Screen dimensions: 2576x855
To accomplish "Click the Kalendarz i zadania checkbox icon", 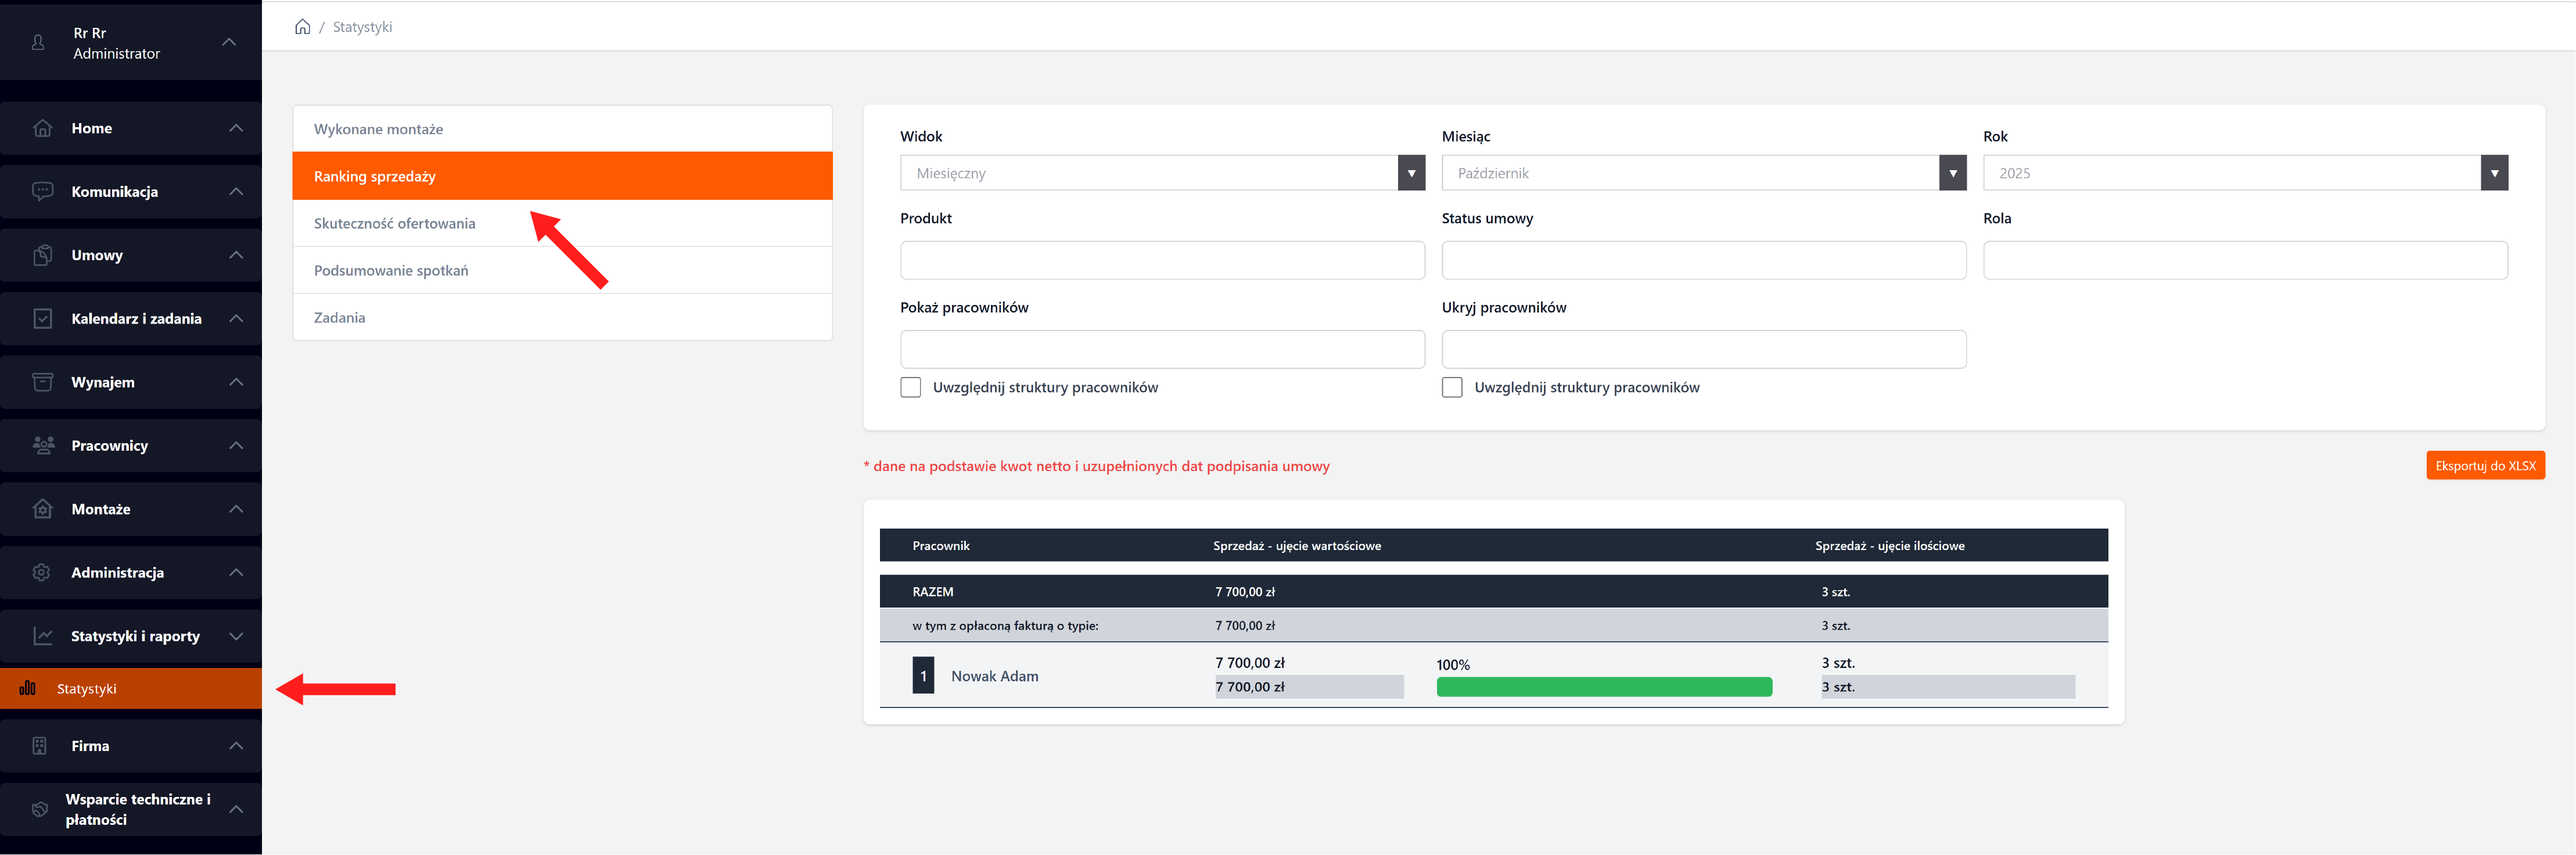I will pos(42,319).
